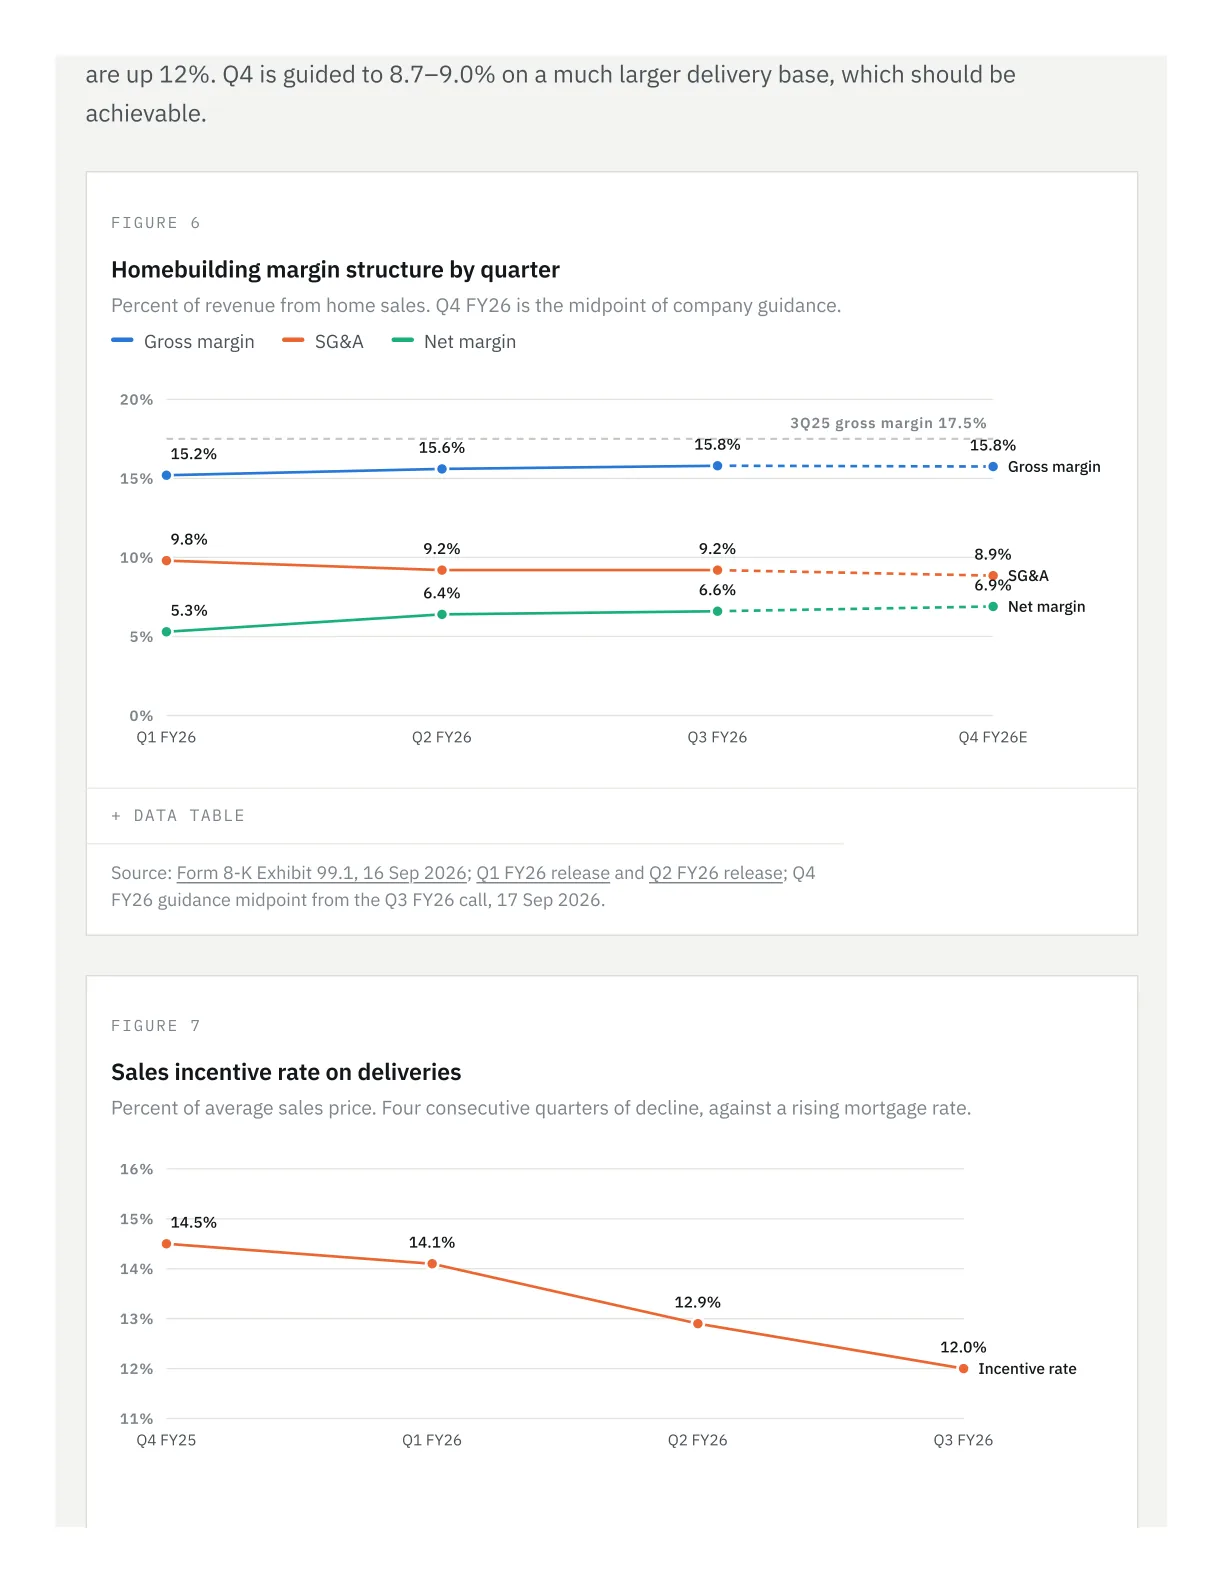Image resolution: width=1224 pixels, height=1584 pixels.
Task: Click the Q1 FY26 gross margin 15.2% point
Action: coord(167,475)
